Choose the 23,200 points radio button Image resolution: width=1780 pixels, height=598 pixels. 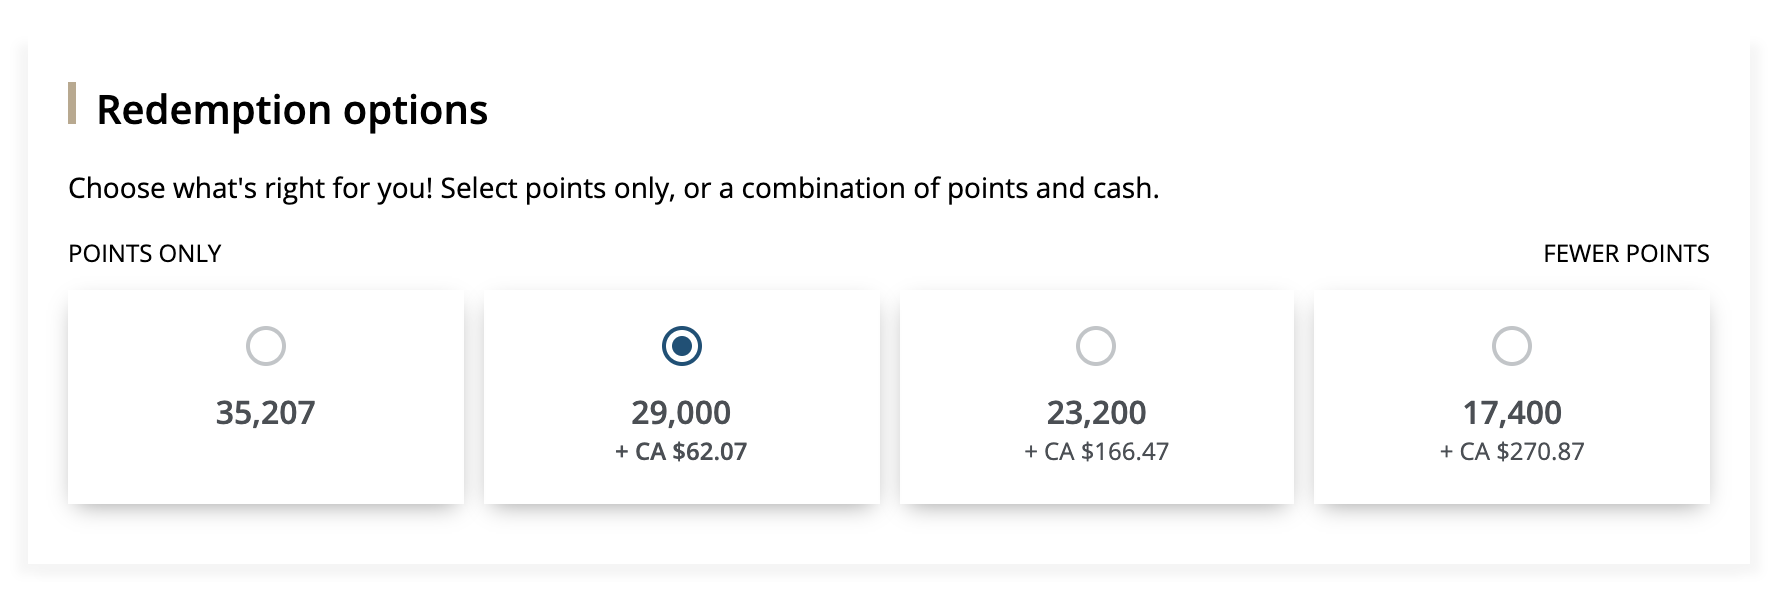(x=1096, y=346)
